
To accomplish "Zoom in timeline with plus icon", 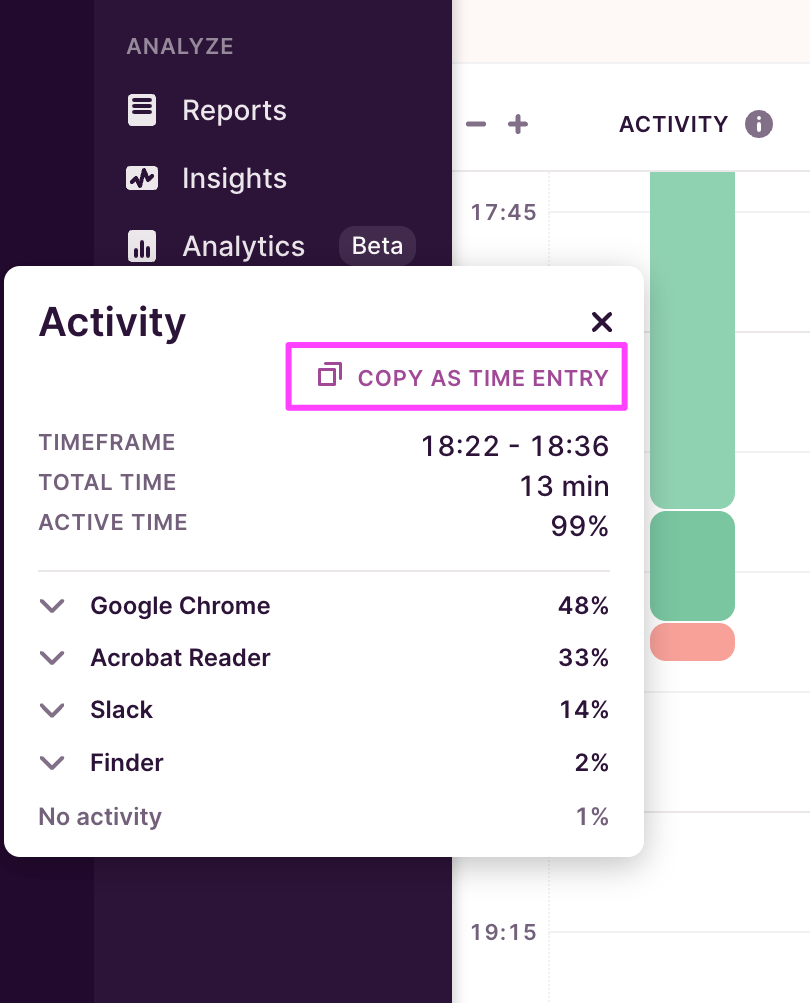I will tap(517, 124).
